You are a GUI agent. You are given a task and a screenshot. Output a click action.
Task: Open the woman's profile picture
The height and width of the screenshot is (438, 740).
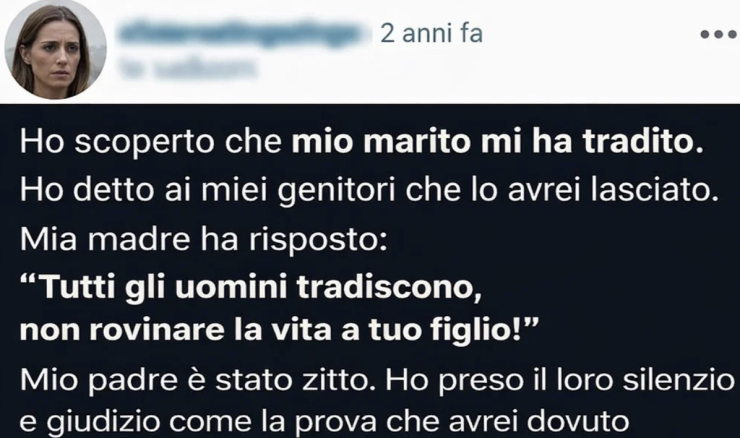click(x=55, y=49)
